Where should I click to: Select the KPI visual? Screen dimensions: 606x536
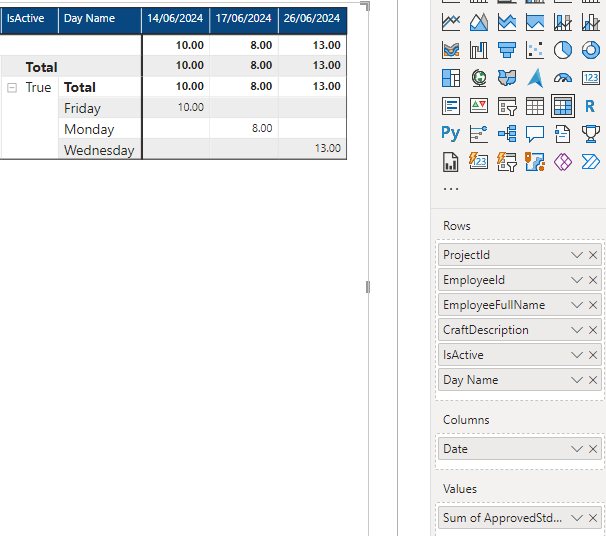[x=478, y=106]
